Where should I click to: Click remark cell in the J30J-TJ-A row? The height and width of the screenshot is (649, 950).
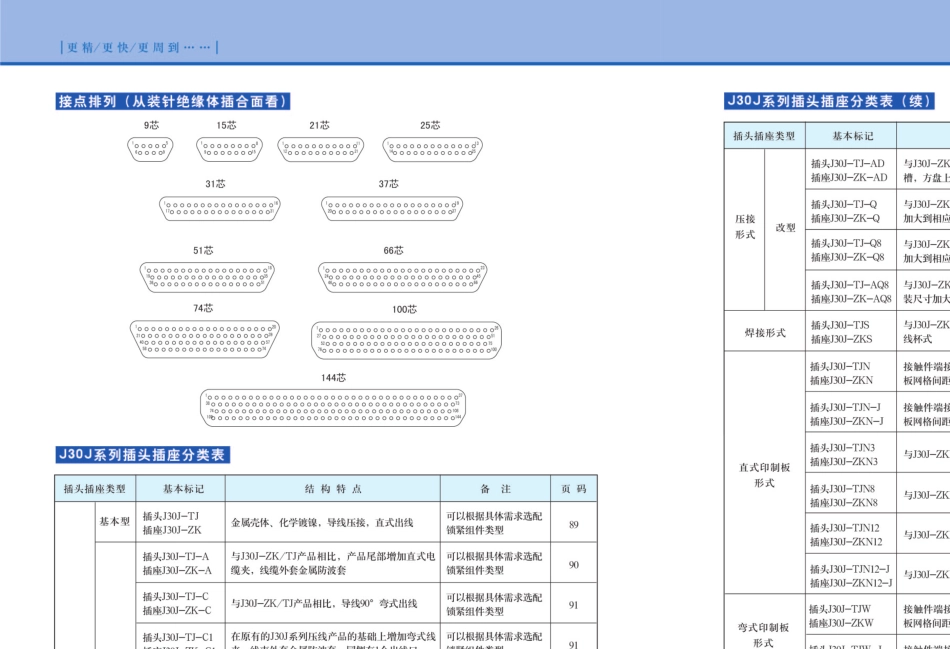(494, 563)
